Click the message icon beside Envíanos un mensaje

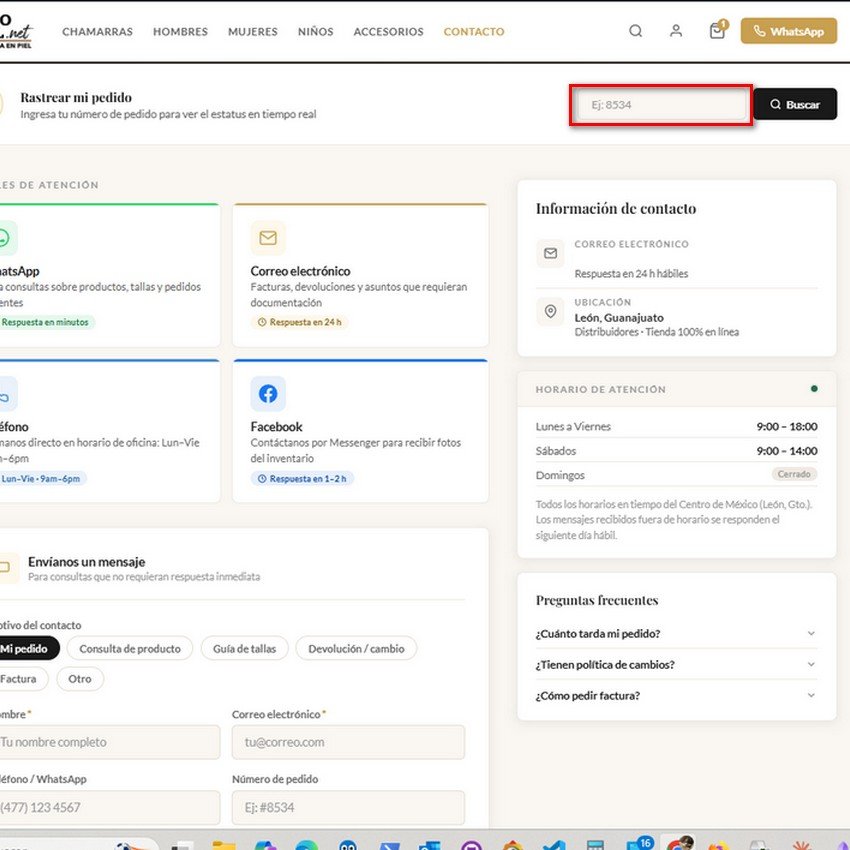point(7,568)
